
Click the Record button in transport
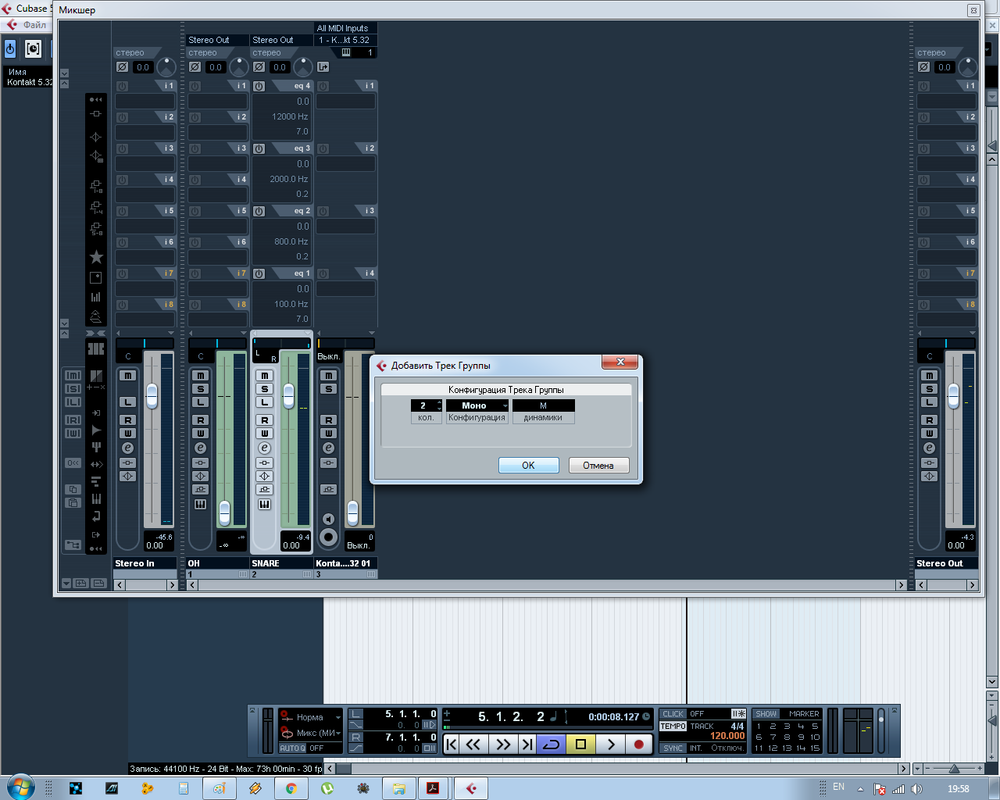(x=638, y=744)
